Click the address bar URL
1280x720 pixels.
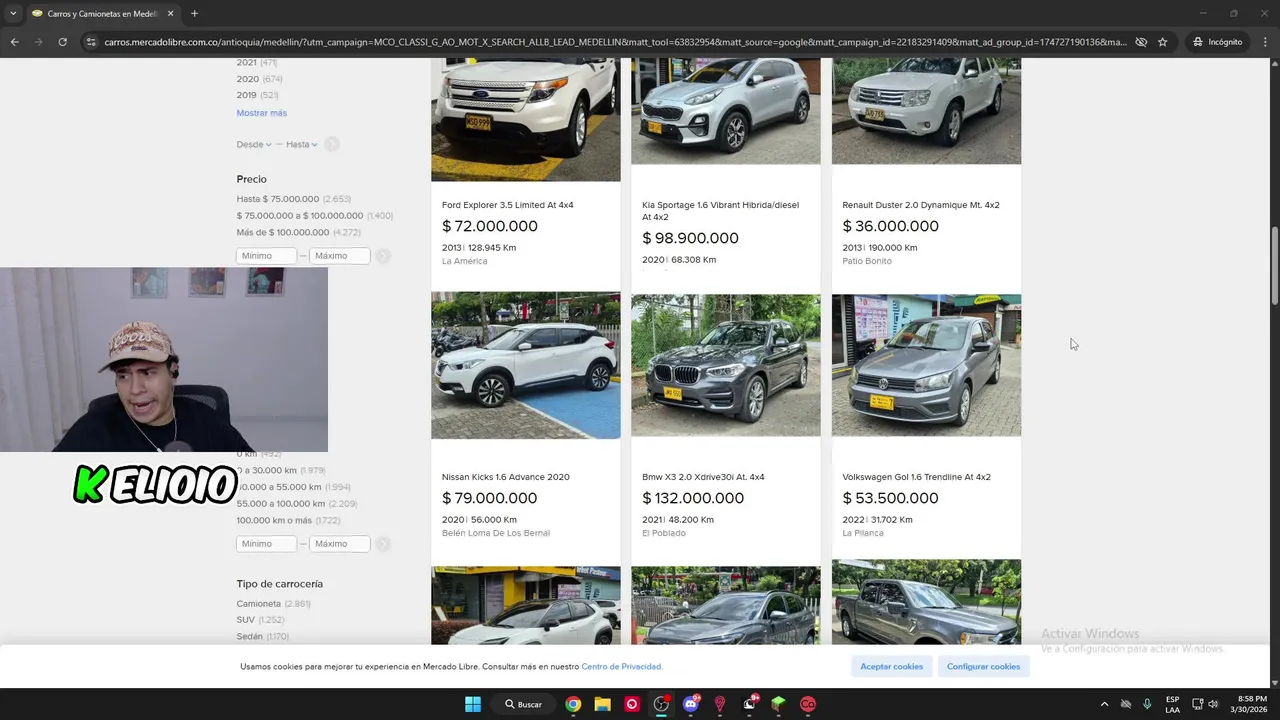click(615, 42)
